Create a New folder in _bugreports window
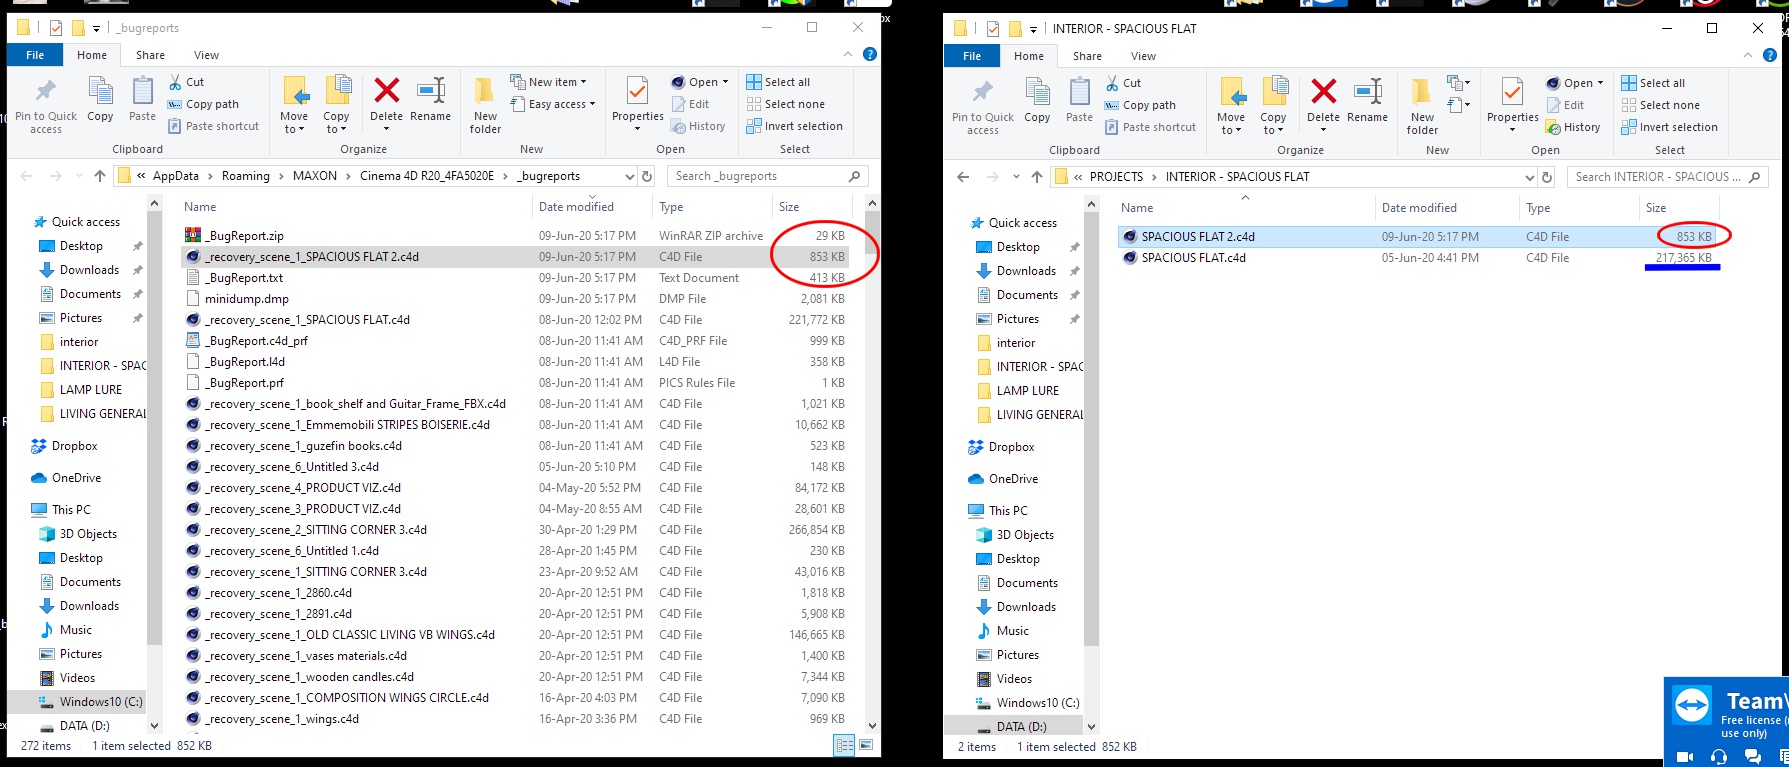 click(x=485, y=106)
